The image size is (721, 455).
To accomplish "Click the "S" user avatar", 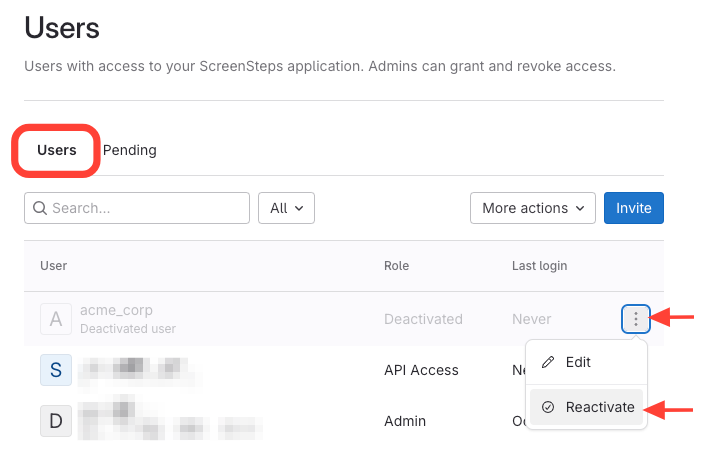I will click(56, 370).
